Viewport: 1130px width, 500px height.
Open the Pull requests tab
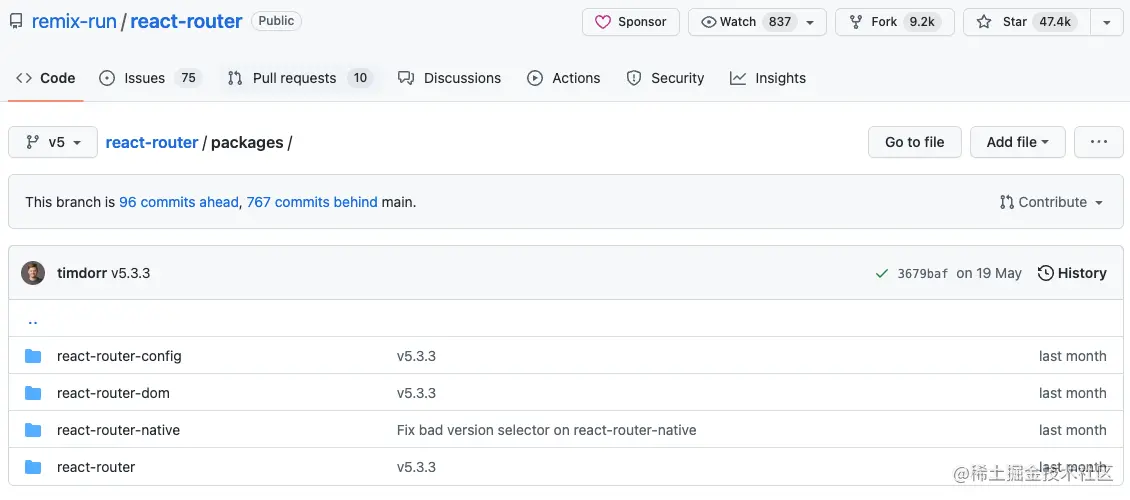point(299,78)
